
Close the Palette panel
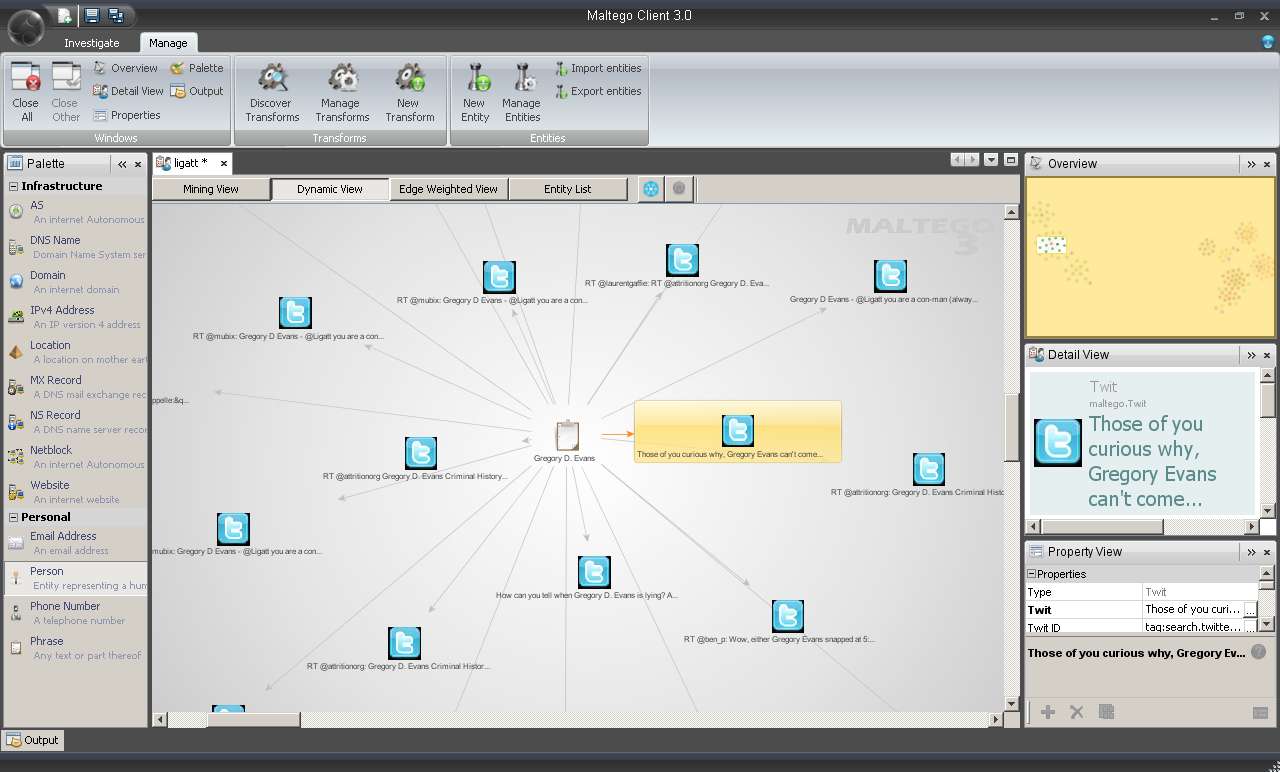(138, 164)
